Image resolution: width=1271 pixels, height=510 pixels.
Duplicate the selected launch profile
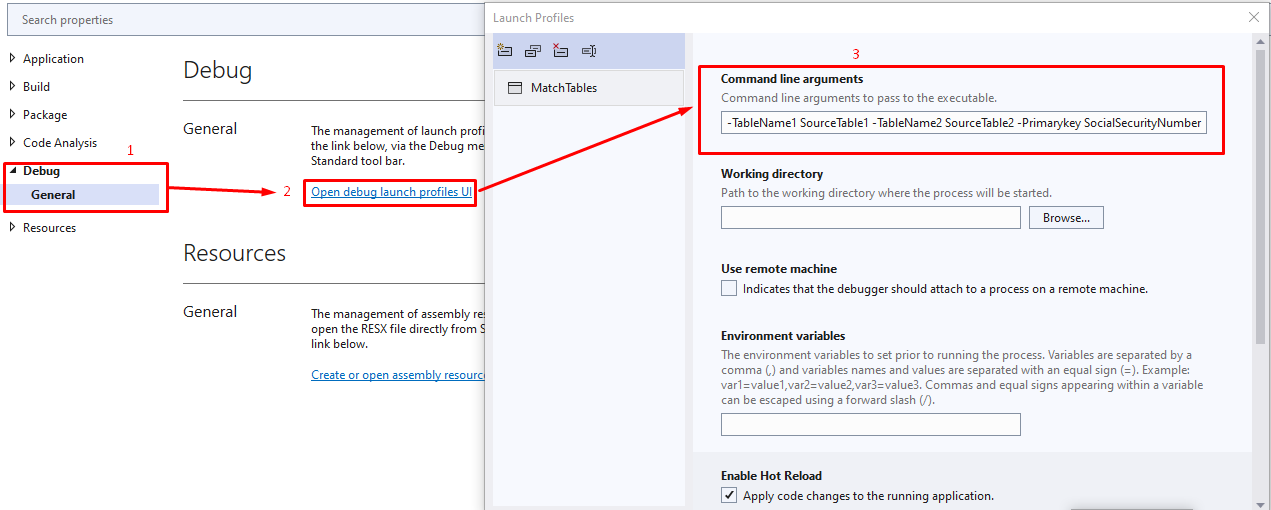pos(532,50)
